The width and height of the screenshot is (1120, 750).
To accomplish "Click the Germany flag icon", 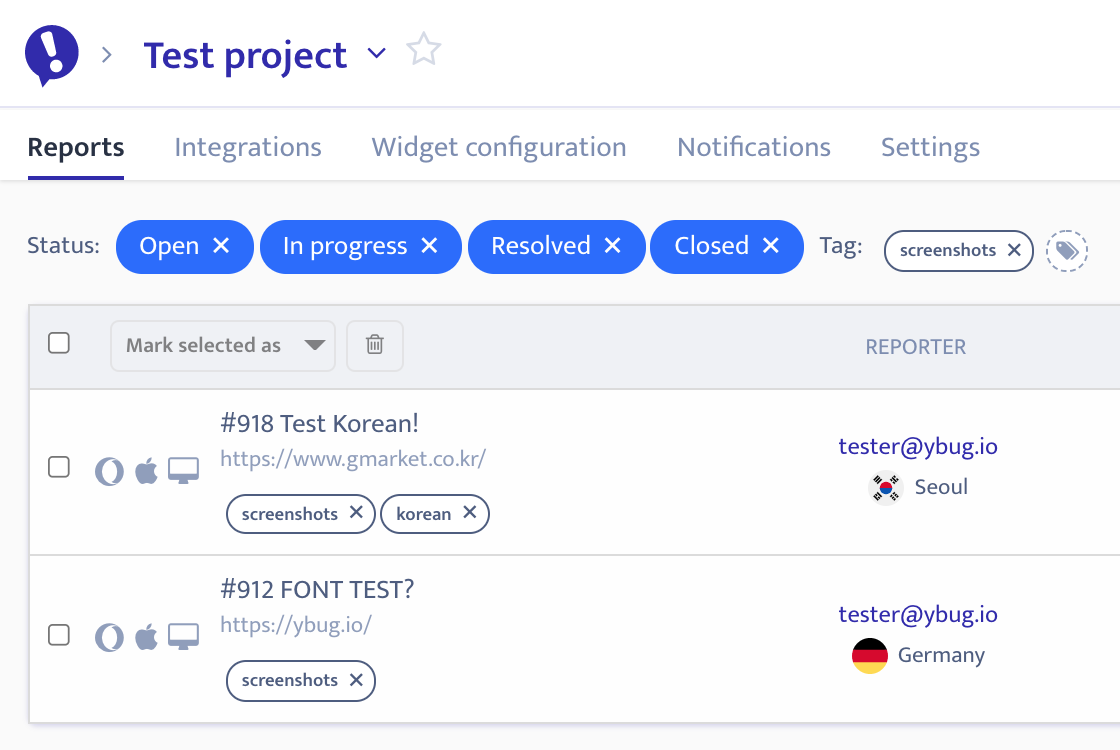I will point(870,656).
